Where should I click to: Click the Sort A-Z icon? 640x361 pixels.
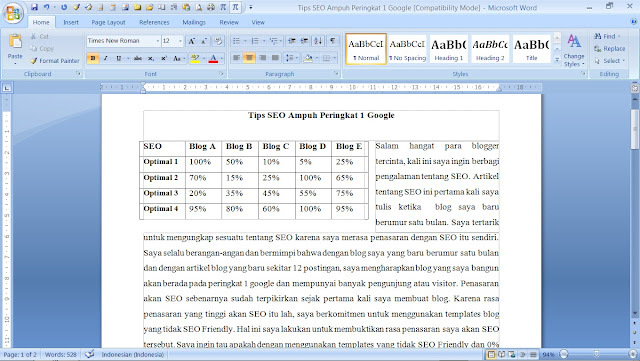click(318, 41)
